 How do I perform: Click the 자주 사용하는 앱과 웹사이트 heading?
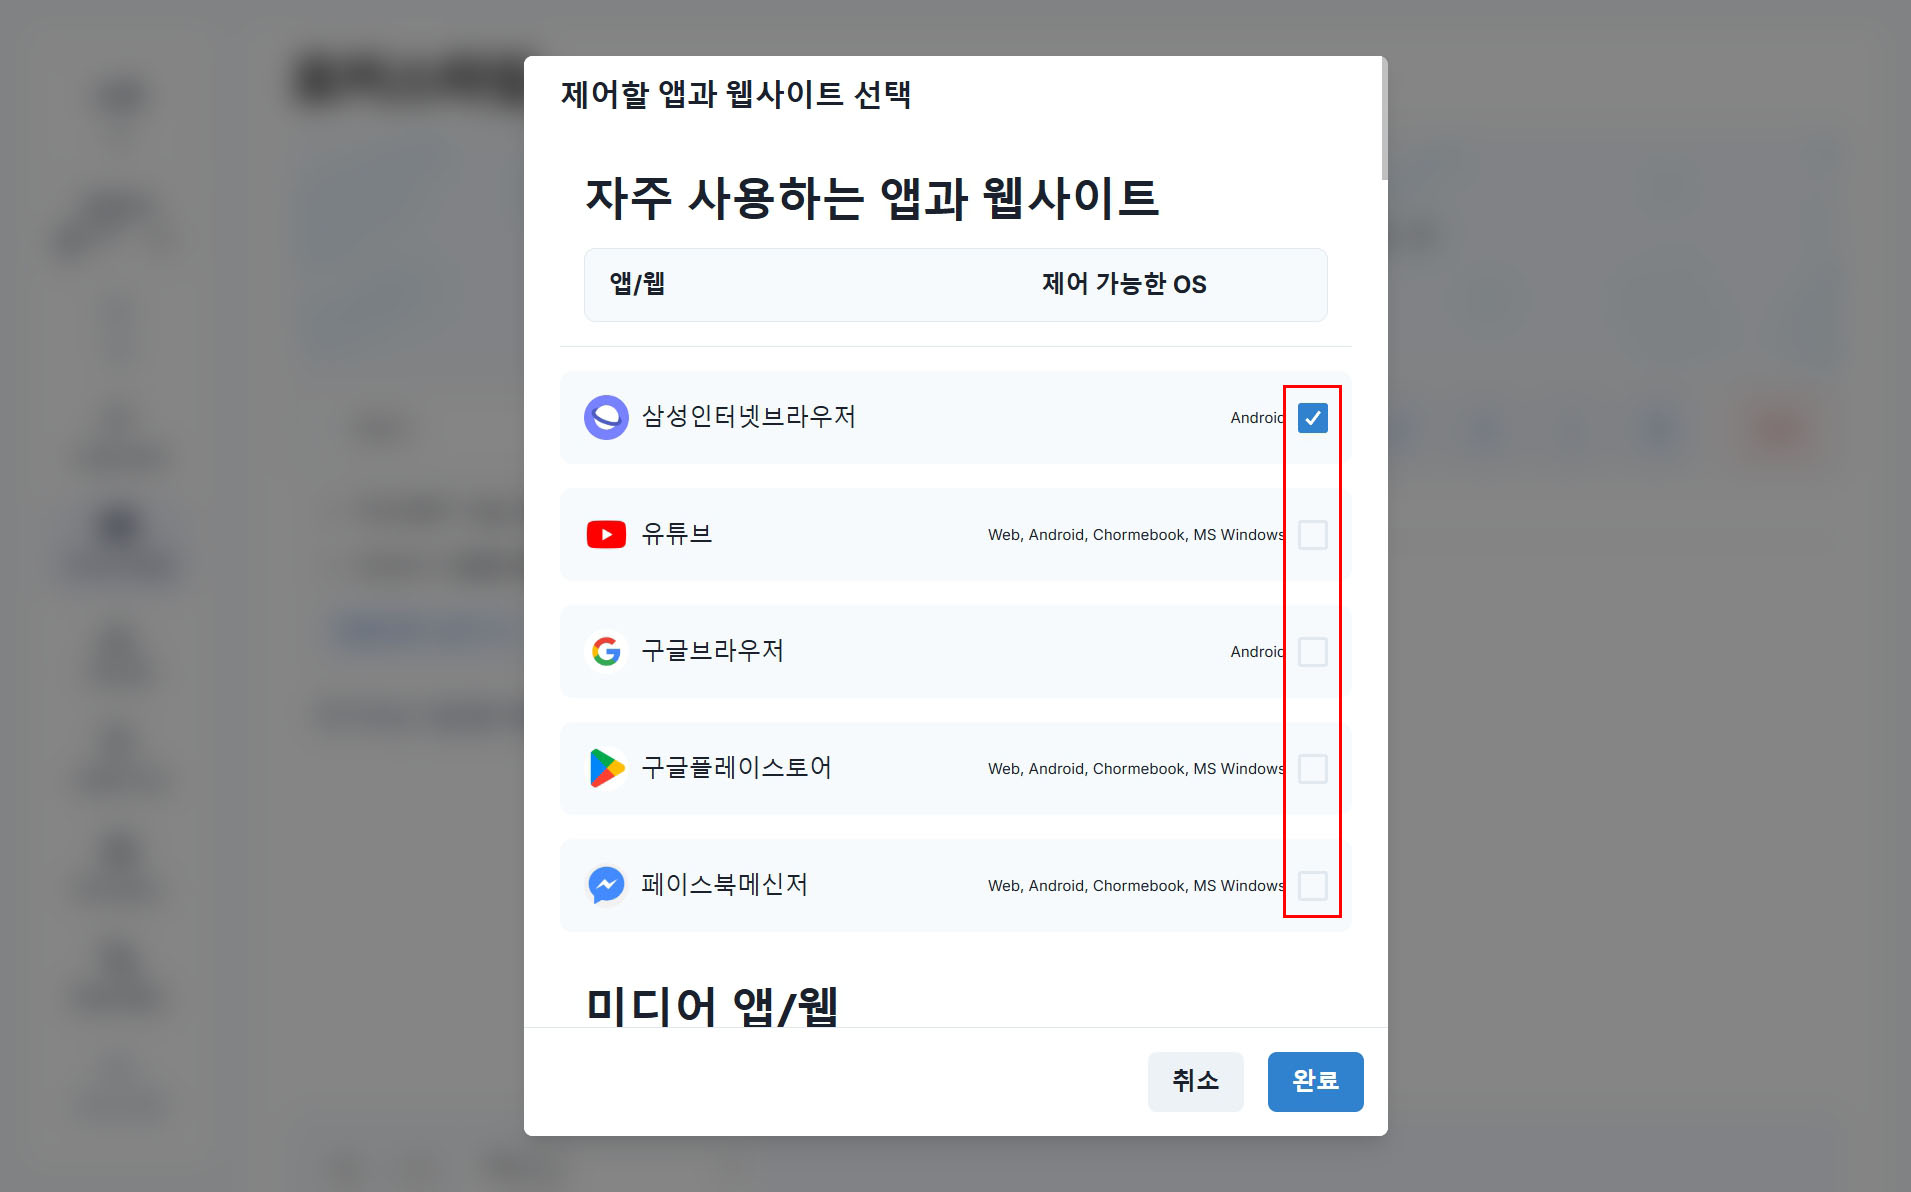tap(872, 198)
